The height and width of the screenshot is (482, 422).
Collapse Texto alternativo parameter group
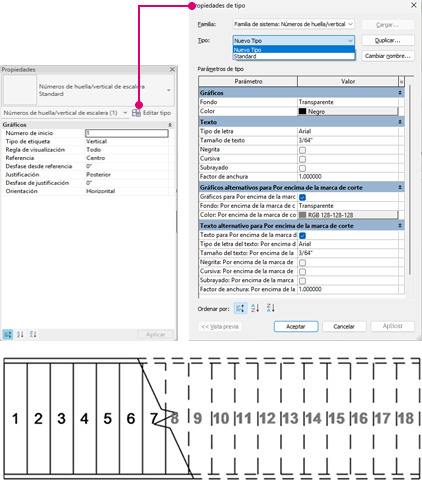[x=400, y=226]
